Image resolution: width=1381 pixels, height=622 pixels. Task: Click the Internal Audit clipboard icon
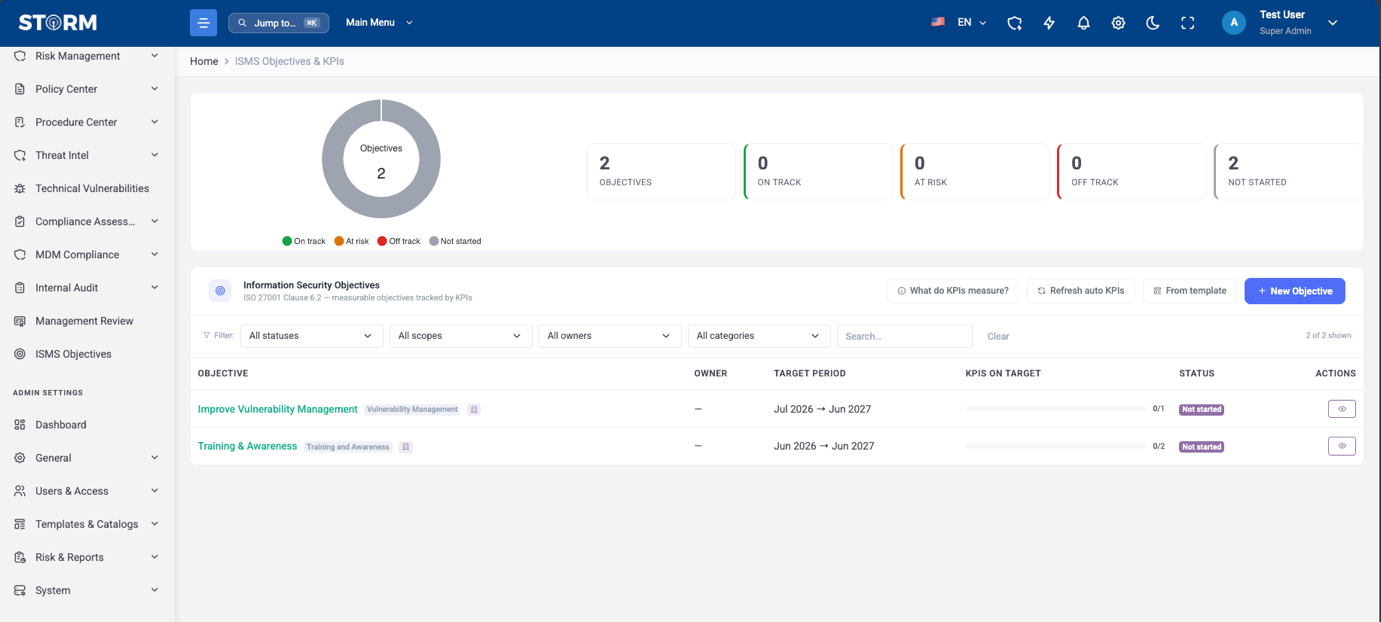click(20, 288)
